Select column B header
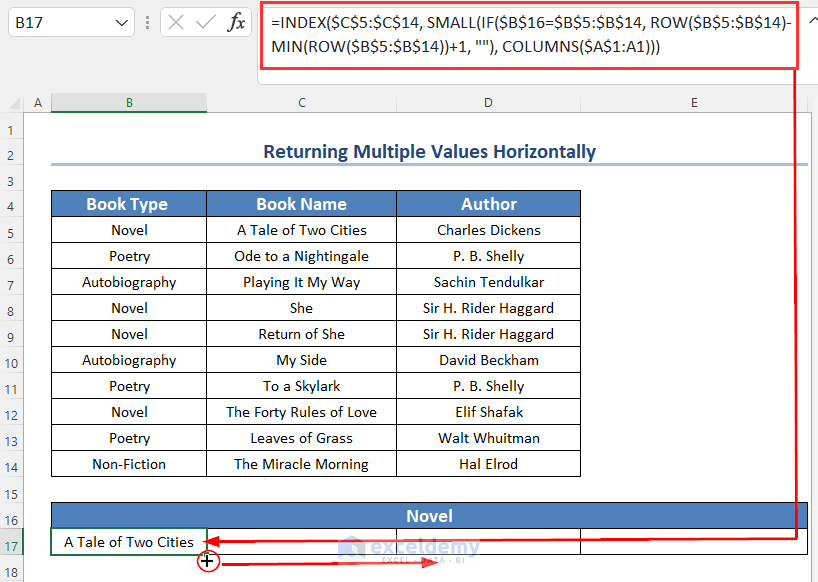The image size is (818, 582). pos(128,102)
